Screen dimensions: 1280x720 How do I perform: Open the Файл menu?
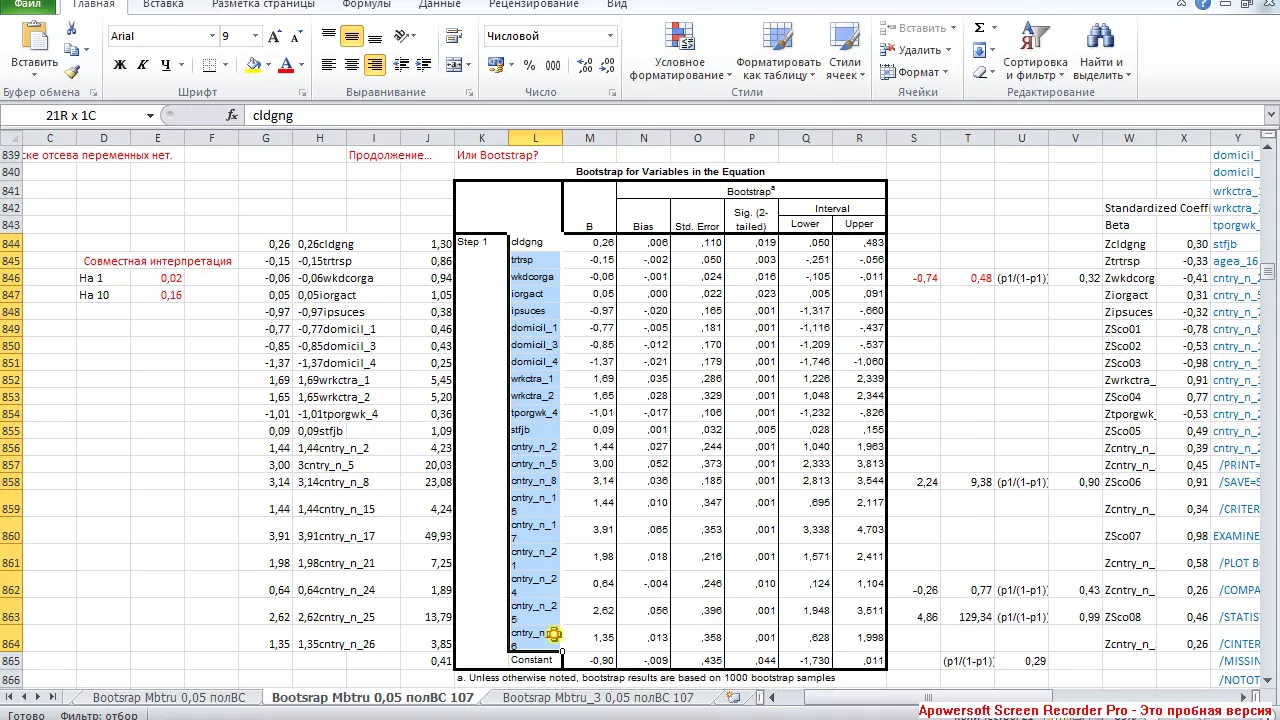tap(27, 4)
